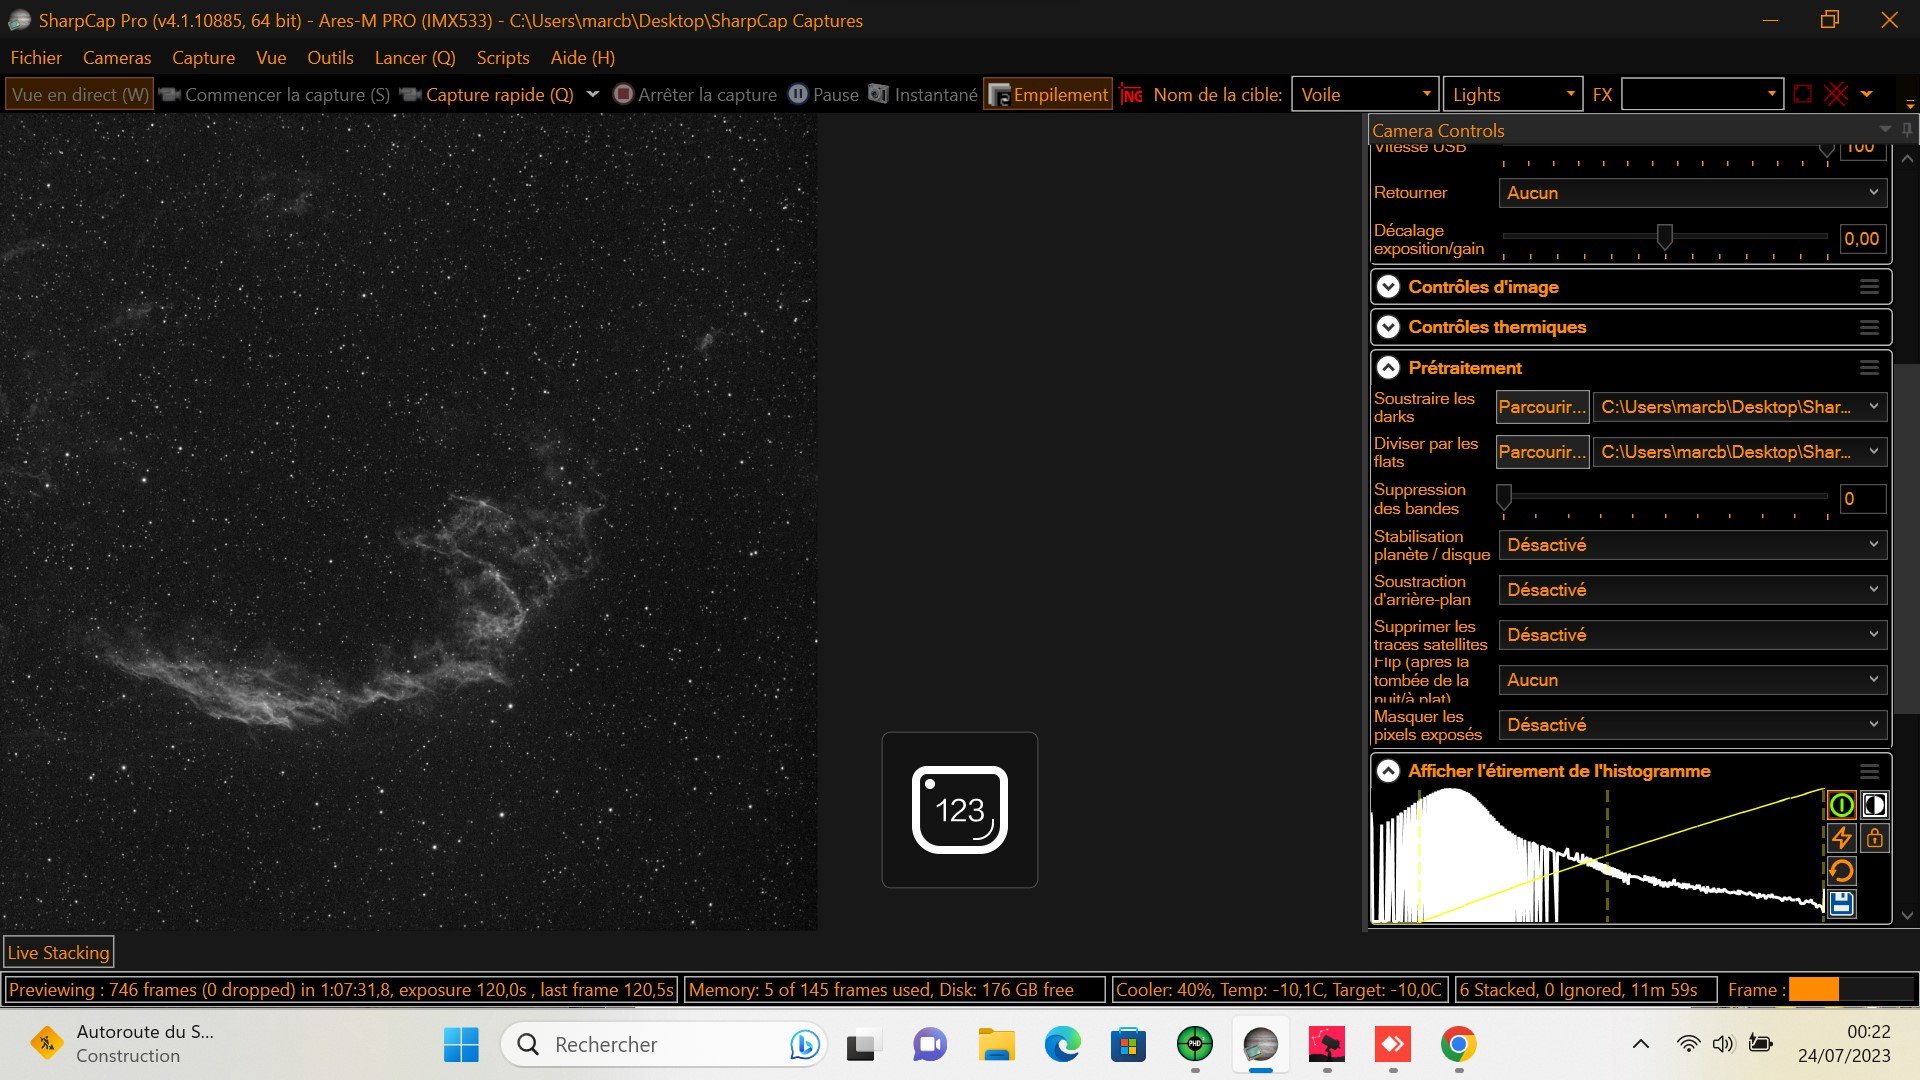Click Parcourir for Soustraire les darks
Viewport: 1920px width, 1080px height.
tap(1542, 407)
